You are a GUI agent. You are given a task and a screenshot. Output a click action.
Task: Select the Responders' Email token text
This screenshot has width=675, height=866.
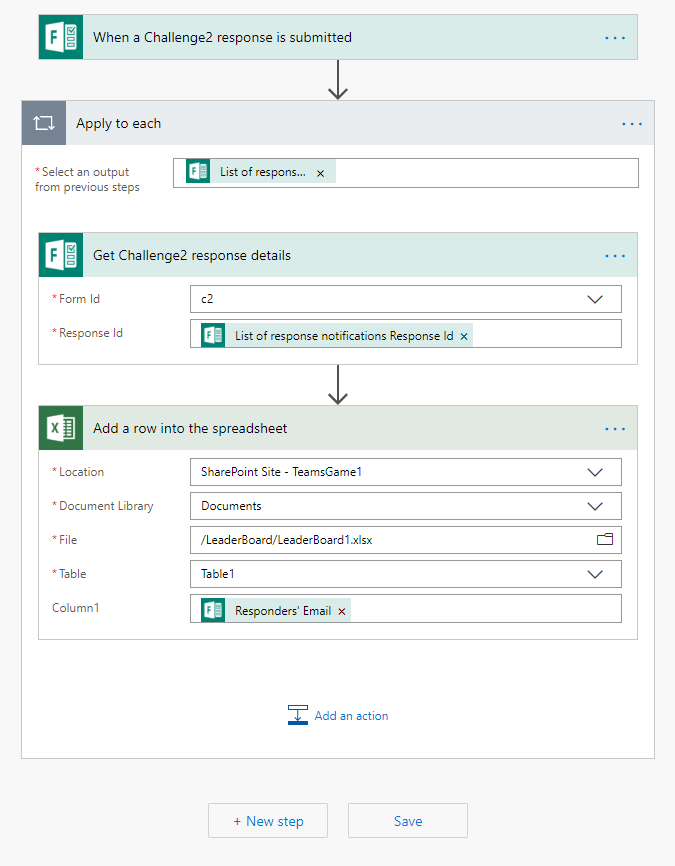[283, 611]
